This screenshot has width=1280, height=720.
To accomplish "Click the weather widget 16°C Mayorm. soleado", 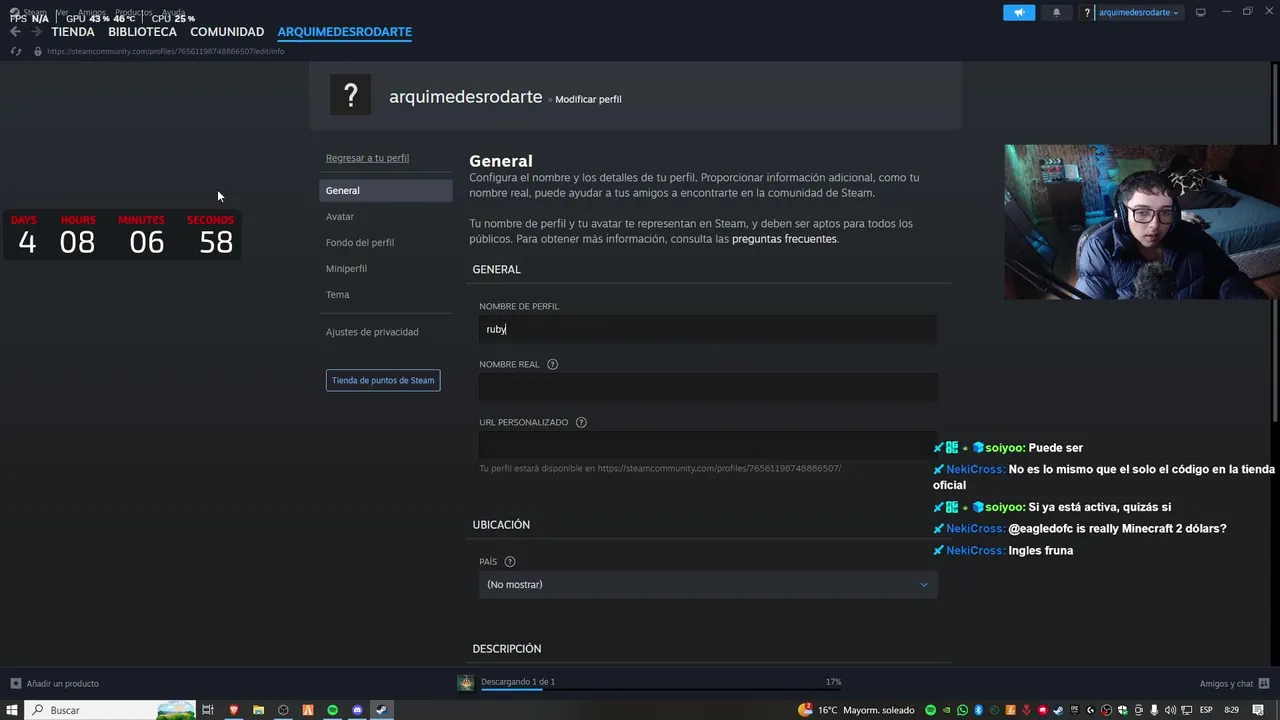I will point(857,710).
